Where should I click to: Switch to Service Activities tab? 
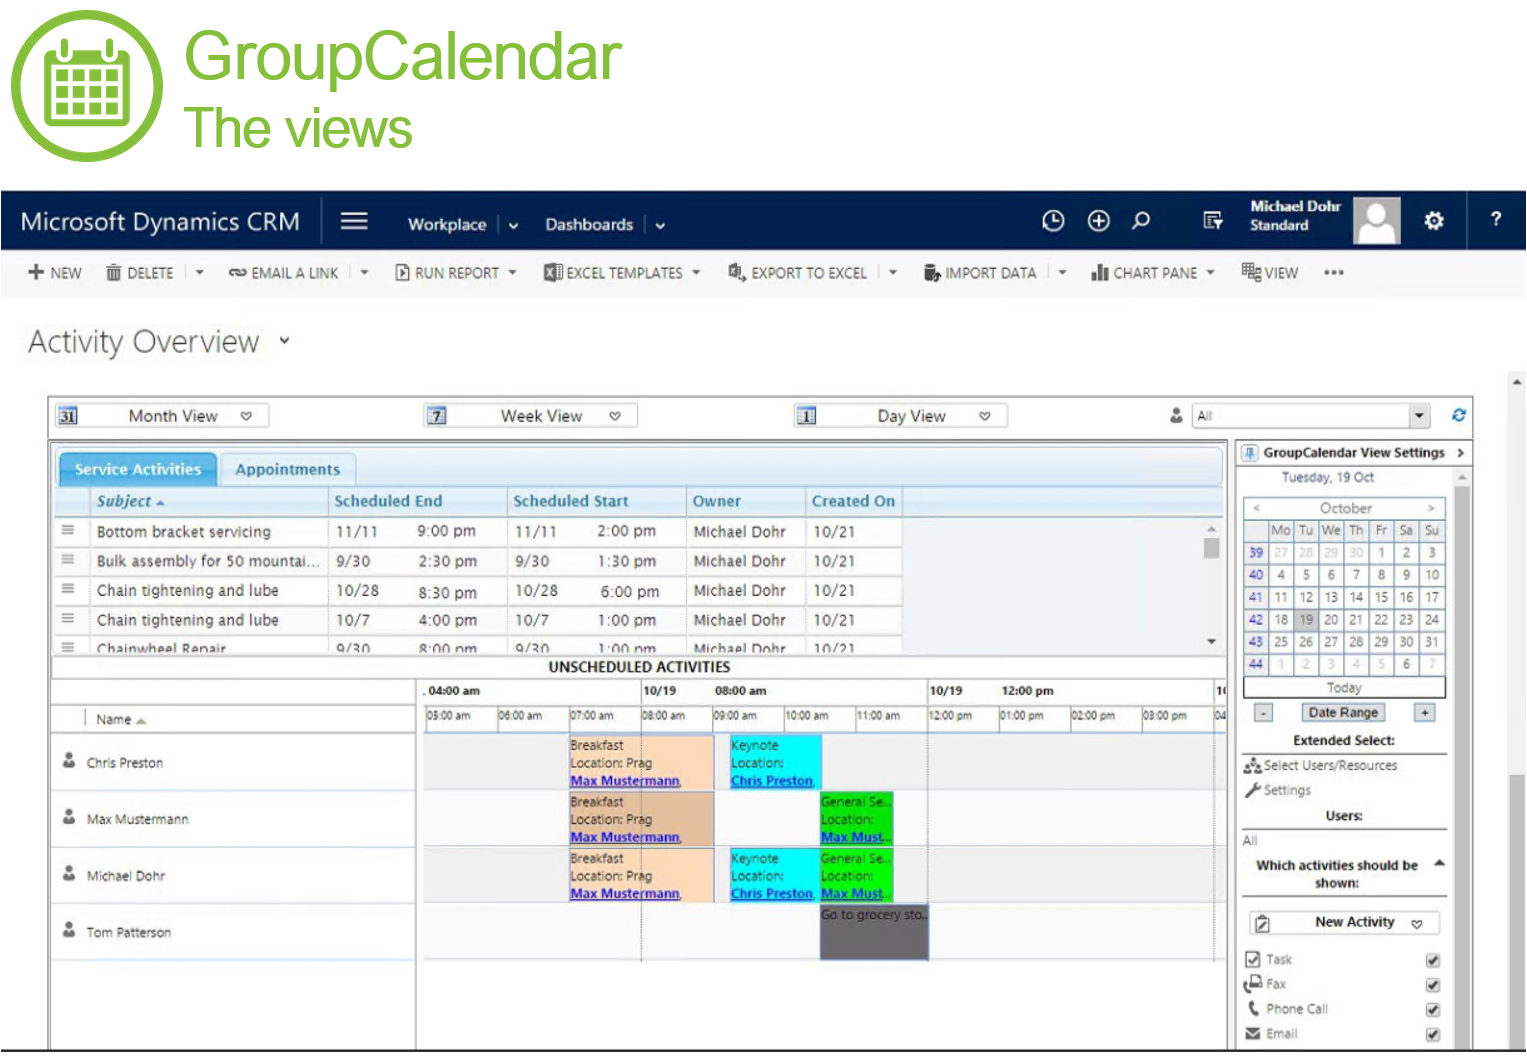[138, 469]
